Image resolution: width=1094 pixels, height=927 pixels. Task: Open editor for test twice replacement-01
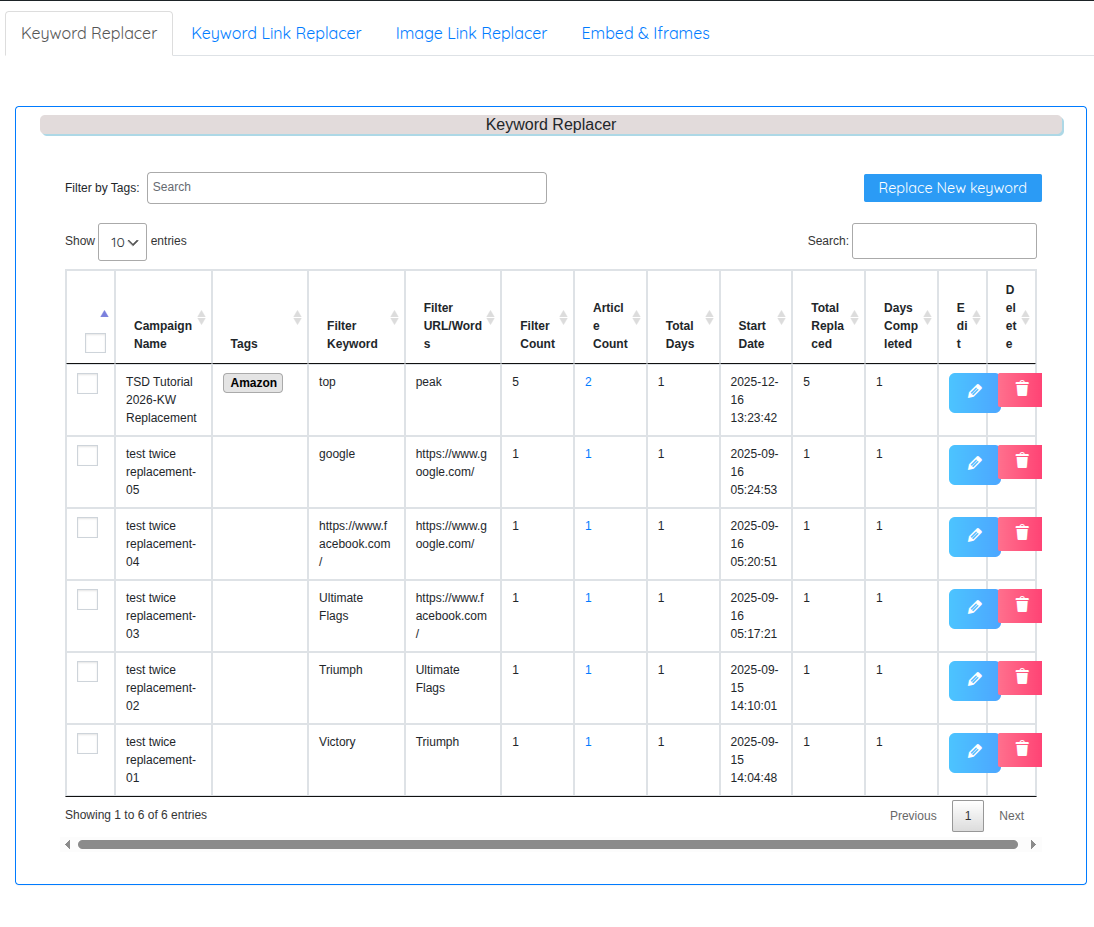(974, 752)
